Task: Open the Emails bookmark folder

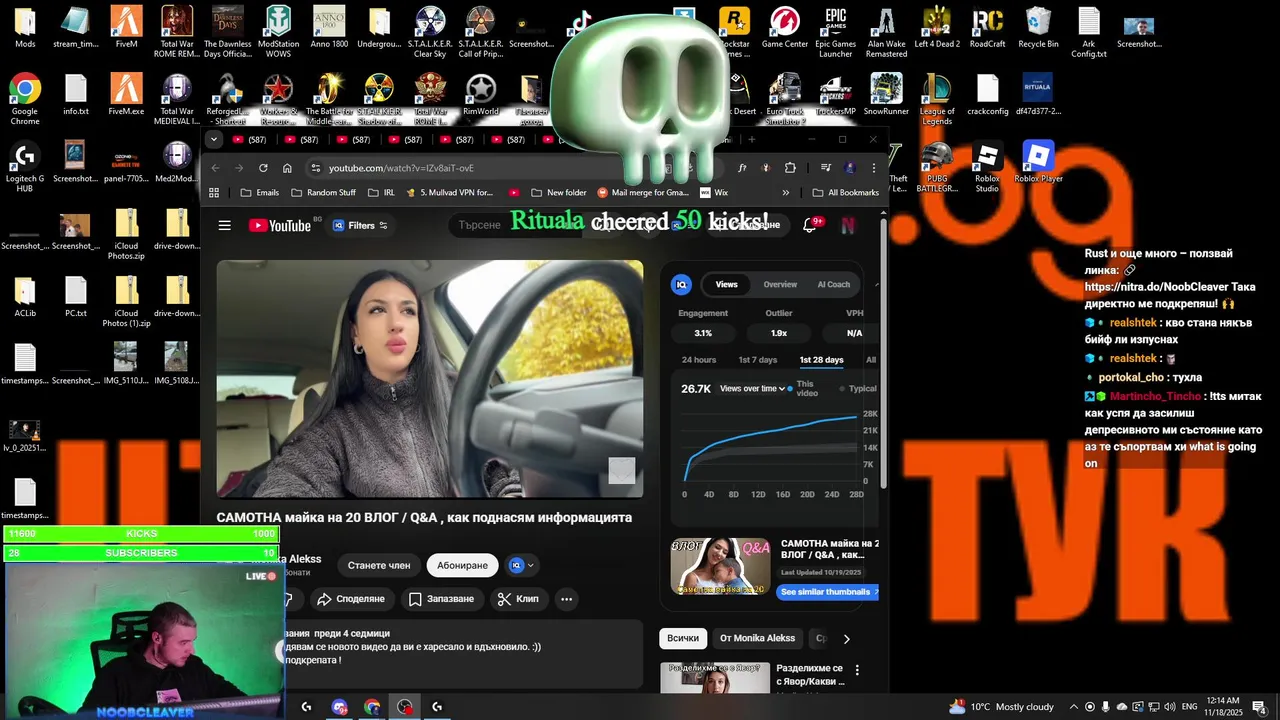Action: coord(259,192)
